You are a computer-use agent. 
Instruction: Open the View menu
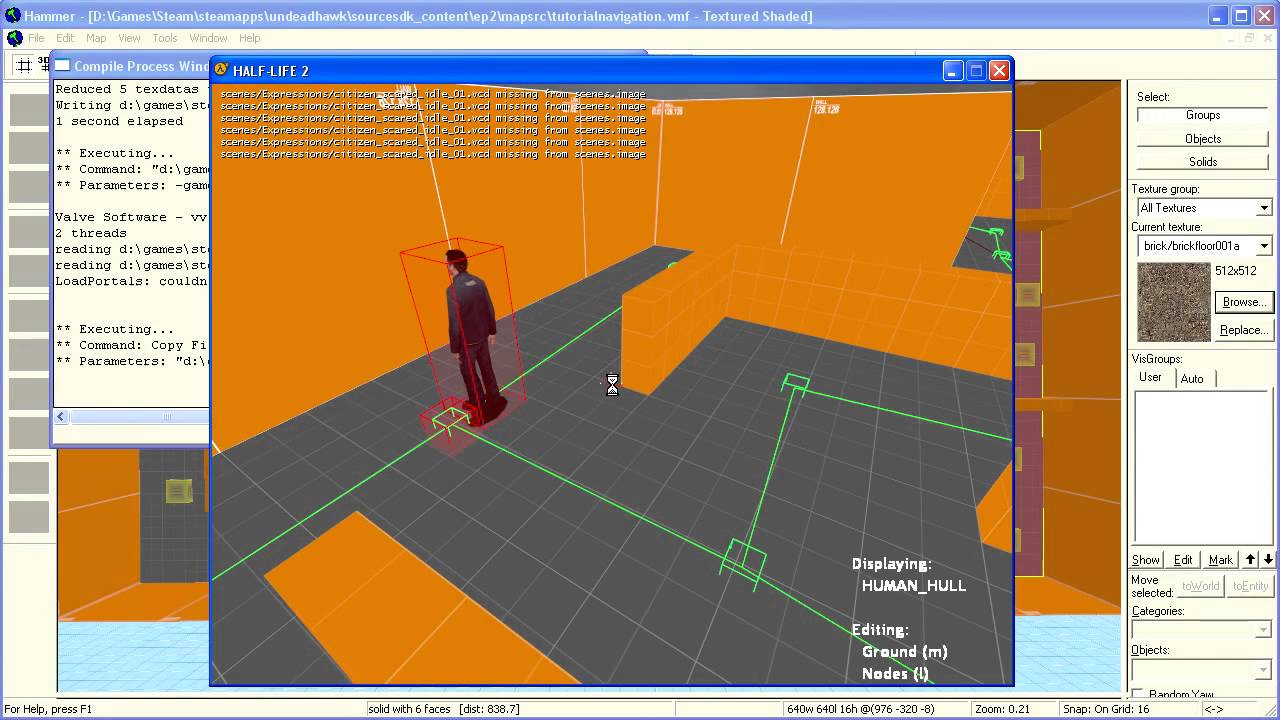tap(129, 38)
